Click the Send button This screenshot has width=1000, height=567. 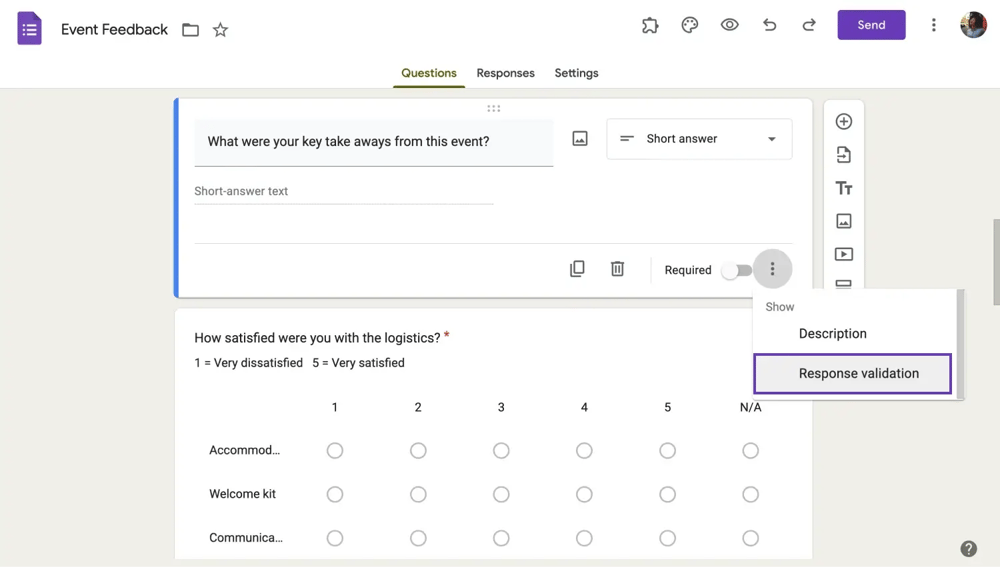[x=871, y=26]
